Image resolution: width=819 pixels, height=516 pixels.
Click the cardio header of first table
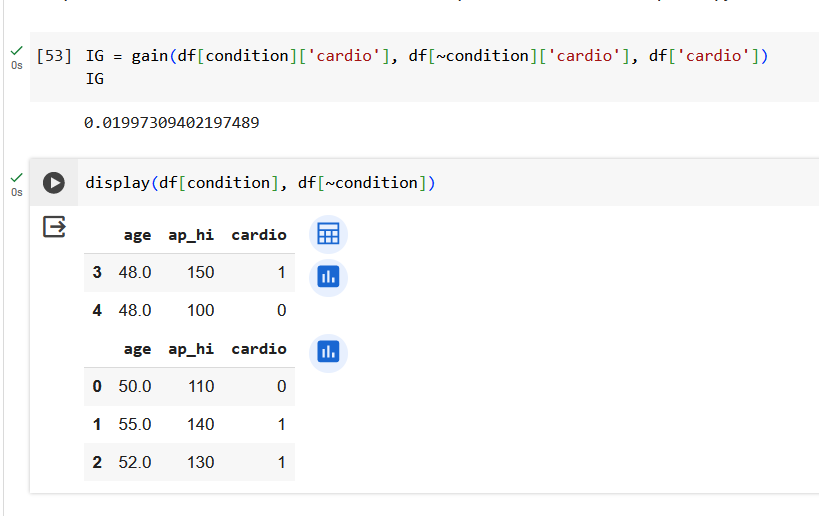[259, 235]
